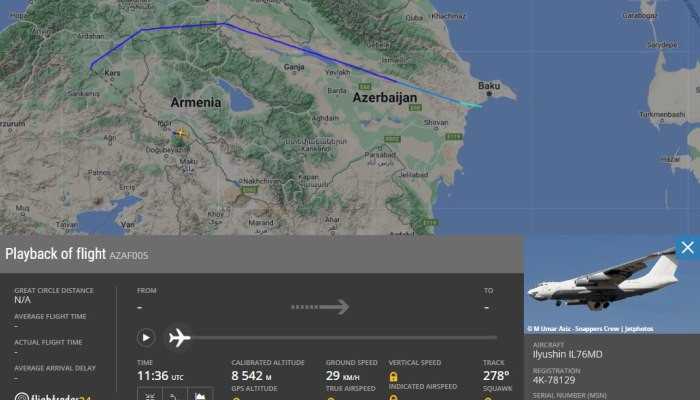The height and width of the screenshot is (400, 700).
Task: Open the Jetphotos photo credit link
Action: pos(639,329)
